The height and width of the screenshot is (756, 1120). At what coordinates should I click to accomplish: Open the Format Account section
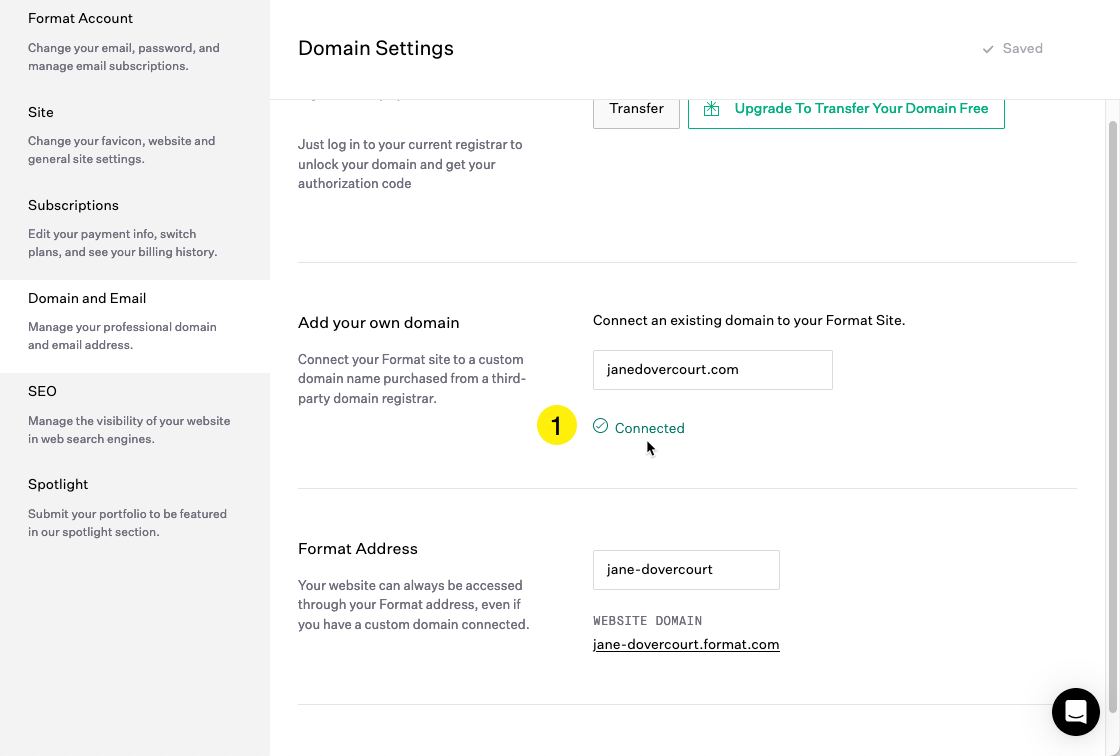[80, 18]
